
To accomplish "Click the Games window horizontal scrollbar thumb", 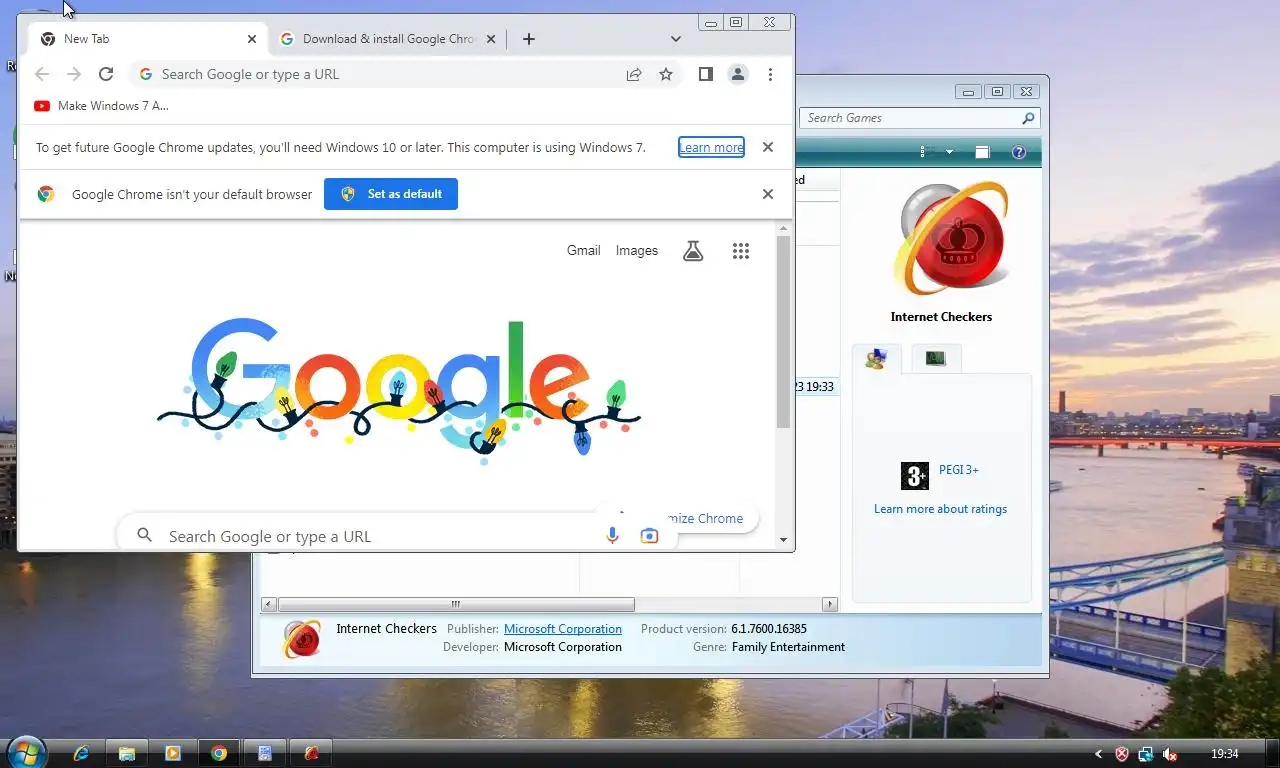I will click(x=456, y=604).
